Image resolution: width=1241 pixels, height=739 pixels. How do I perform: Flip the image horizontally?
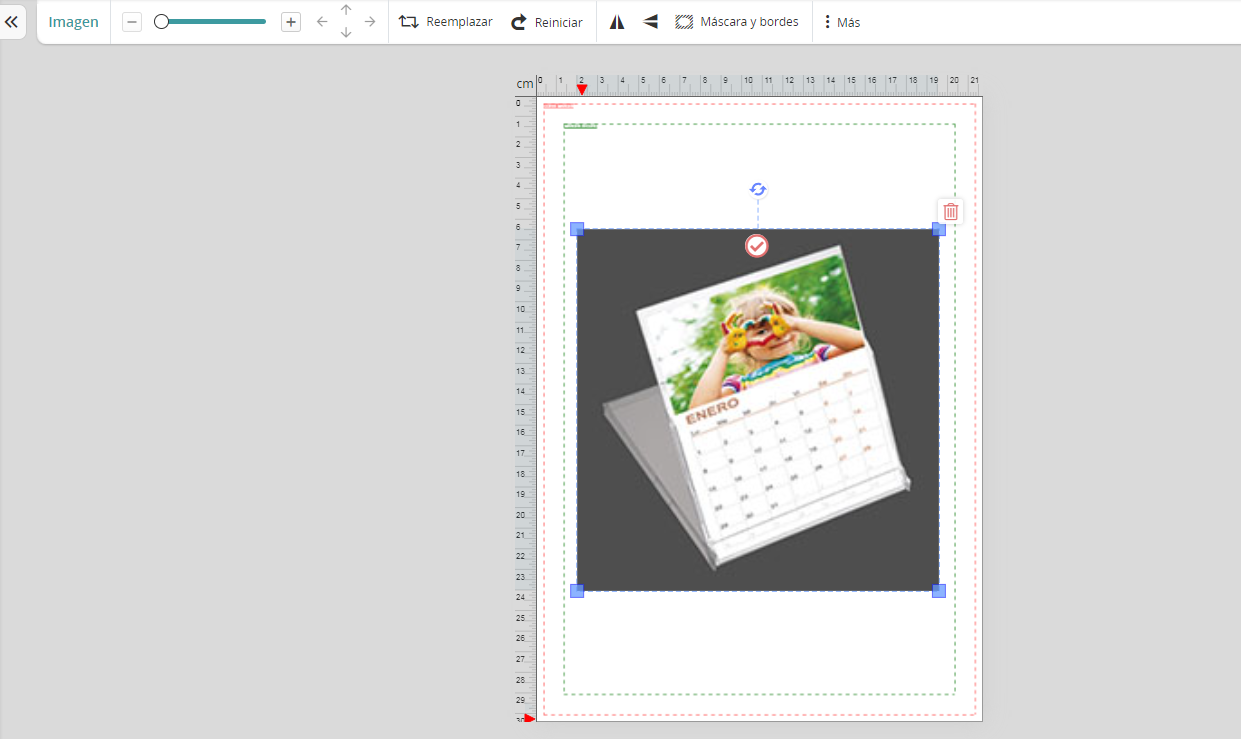click(617, 21)
